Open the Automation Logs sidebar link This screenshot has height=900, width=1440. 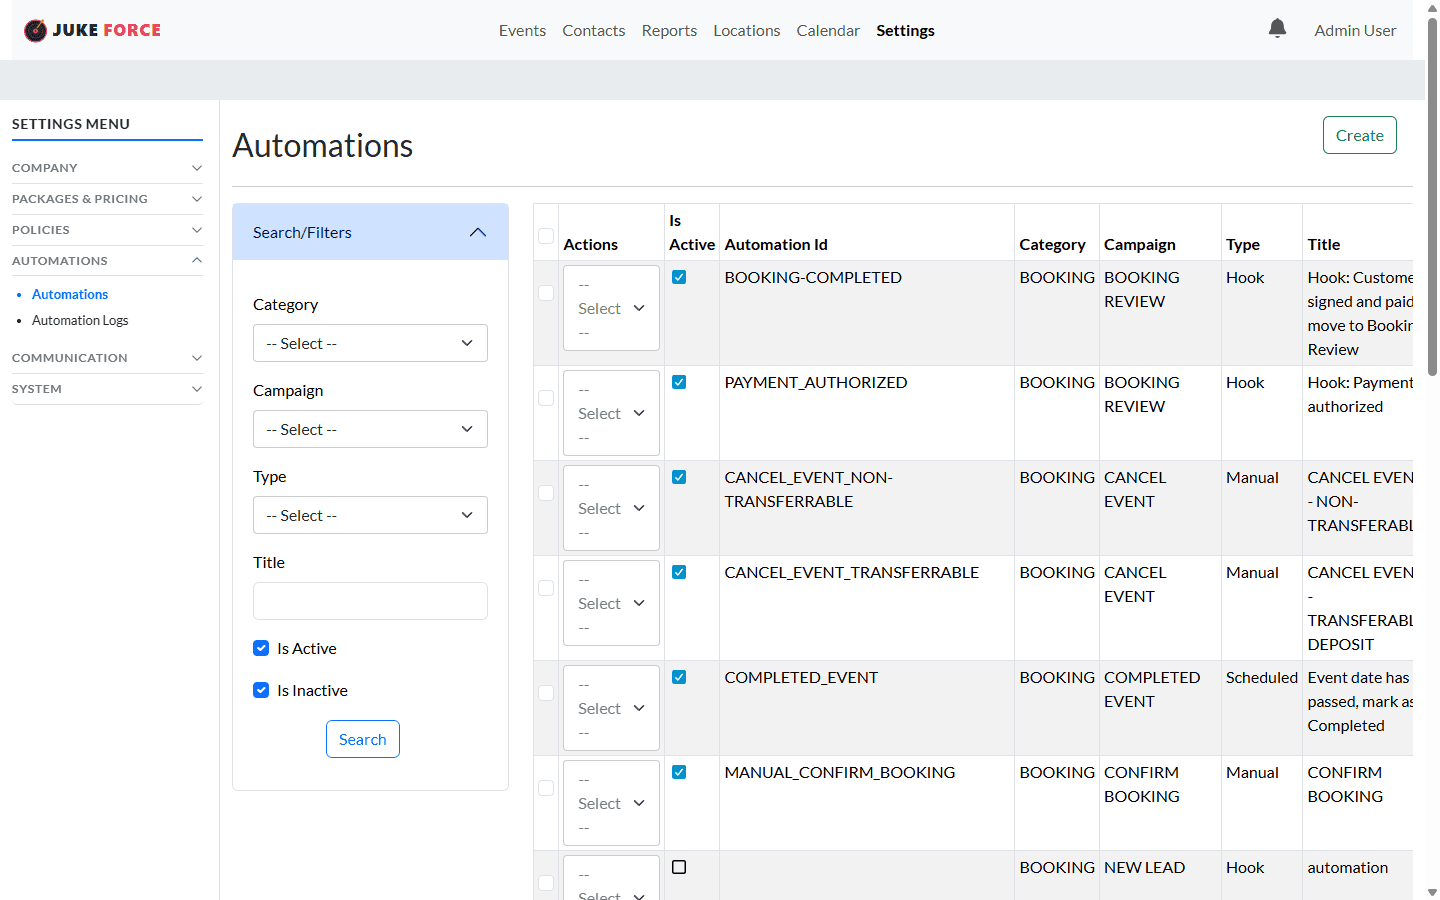[80, 321]
